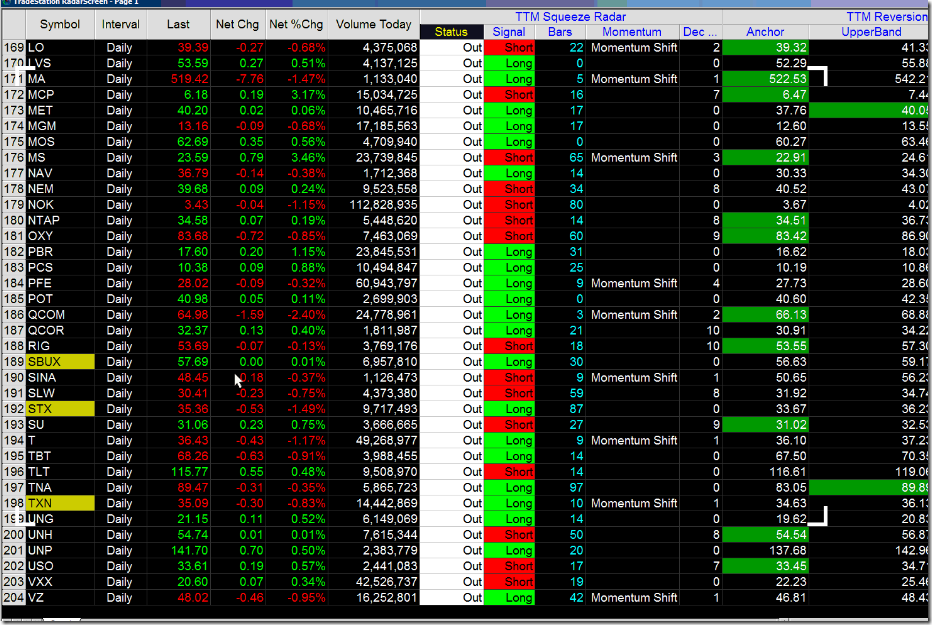Sort by the Symbol column header
Screen dimensions: 932x625
59,24
